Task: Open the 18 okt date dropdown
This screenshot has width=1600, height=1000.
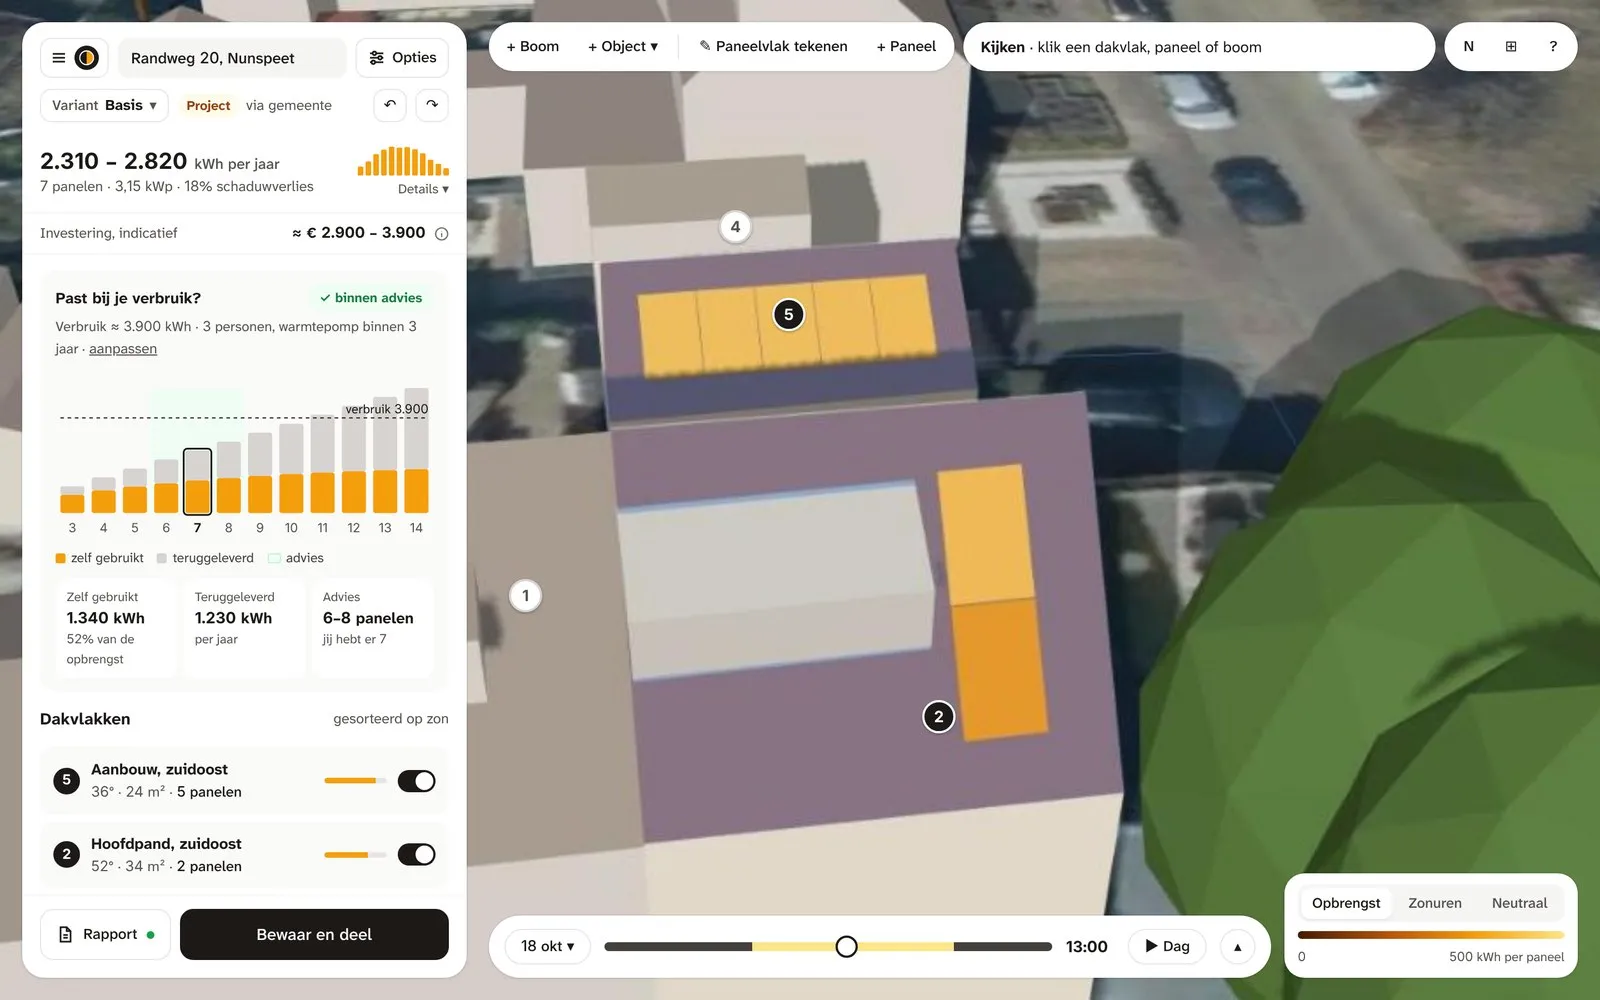Action: point(547,947)
